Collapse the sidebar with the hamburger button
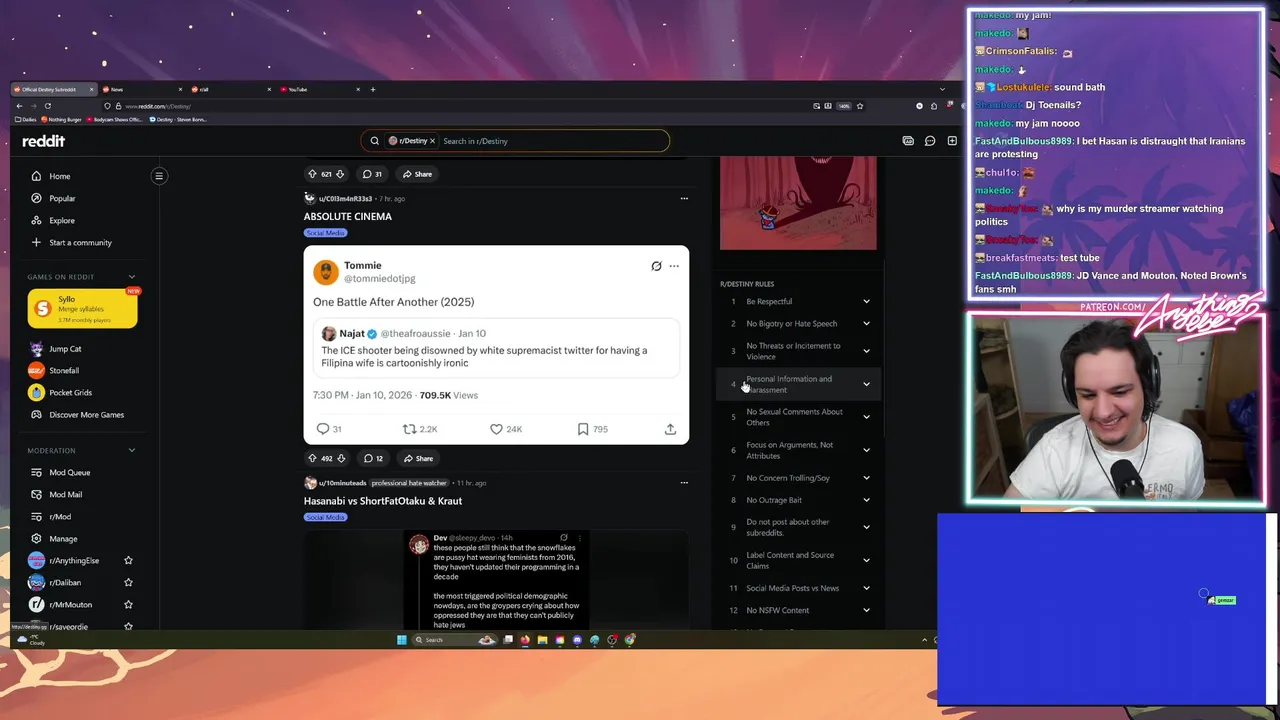Viewport: 1280px width, 720px height. pyautogui.click(x=158, y=176)
